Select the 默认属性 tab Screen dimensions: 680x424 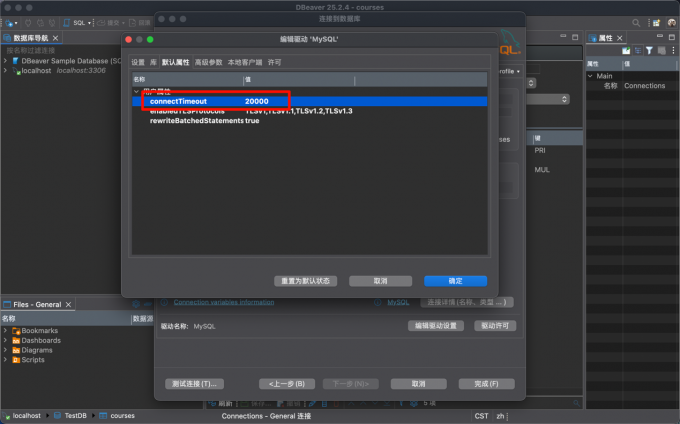175,62
